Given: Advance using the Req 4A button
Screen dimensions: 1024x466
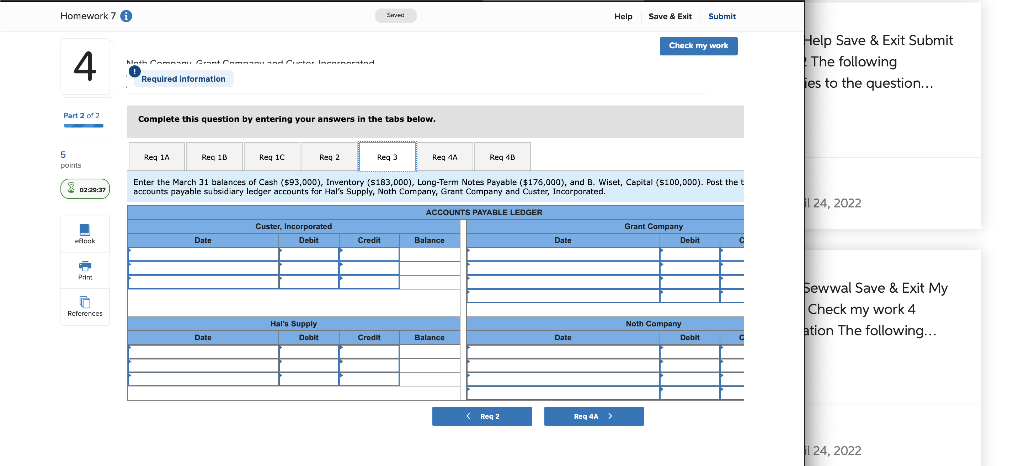Looking at the screenshot, I should point(594,416).
